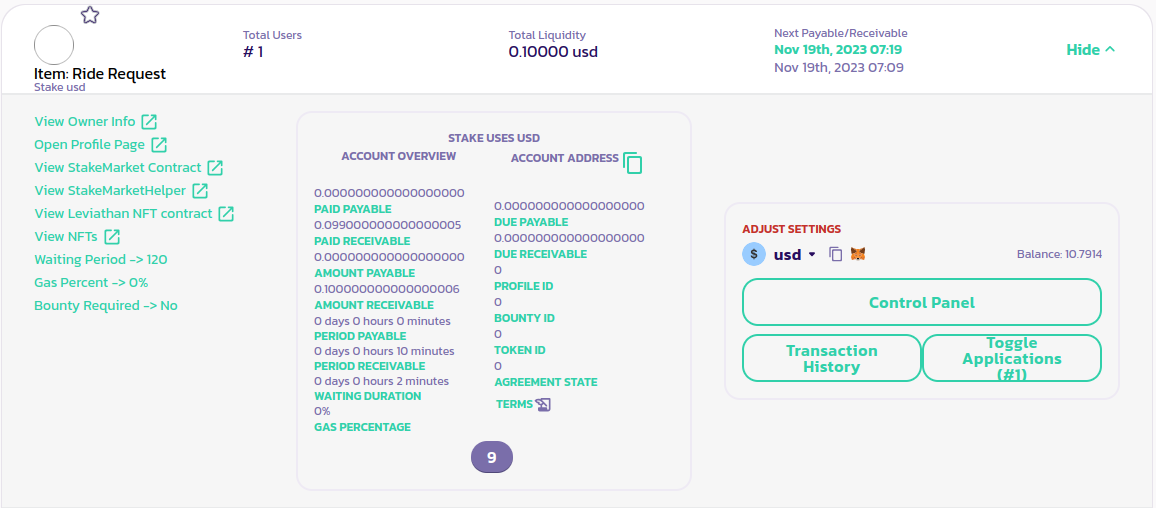Open View StakeMarket Contract link

118,168
